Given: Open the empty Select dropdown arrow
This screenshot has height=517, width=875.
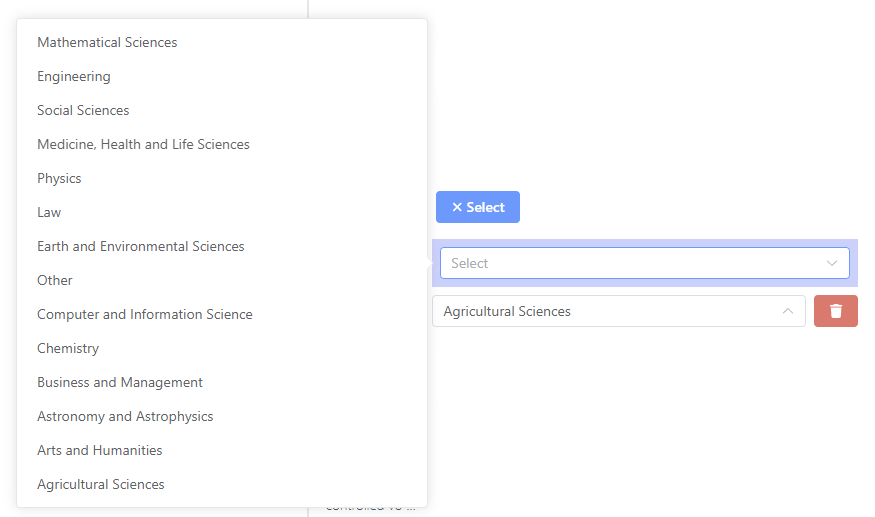Looking at the screenshot, I should [x=831, y=263].
